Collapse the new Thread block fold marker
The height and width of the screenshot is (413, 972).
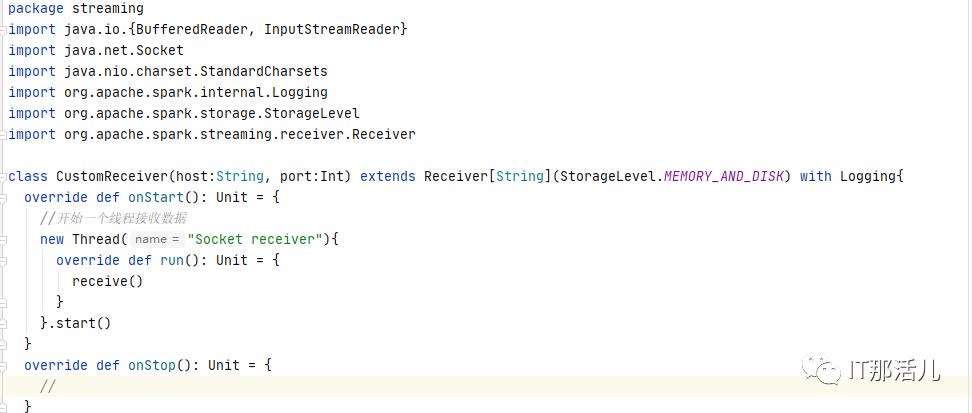(x=3, y=240)
